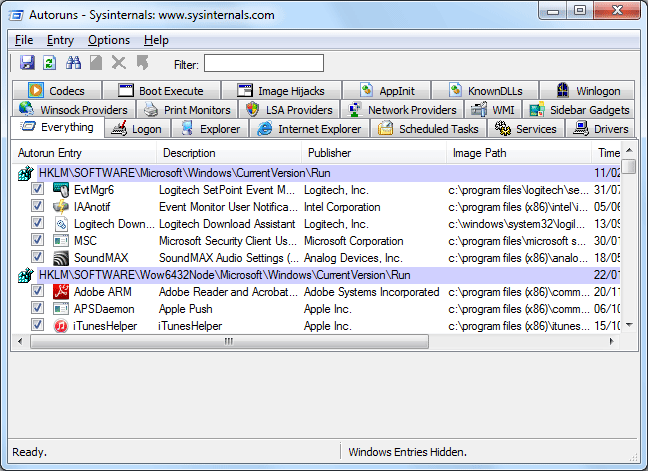Open the Entry menu
The height and width of the screenshot is (471, 648).
(60, 40)
